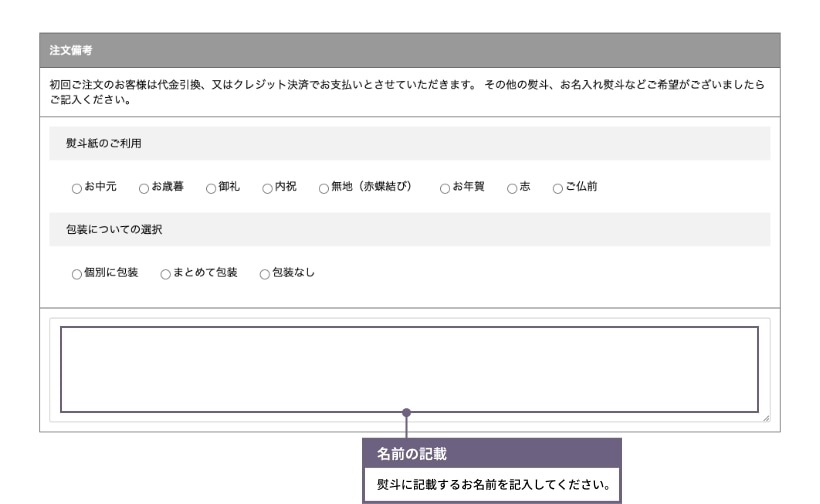Click the callout text about noshi name
The height and width of the screenshot is (504, 820).
click(491, 484)
